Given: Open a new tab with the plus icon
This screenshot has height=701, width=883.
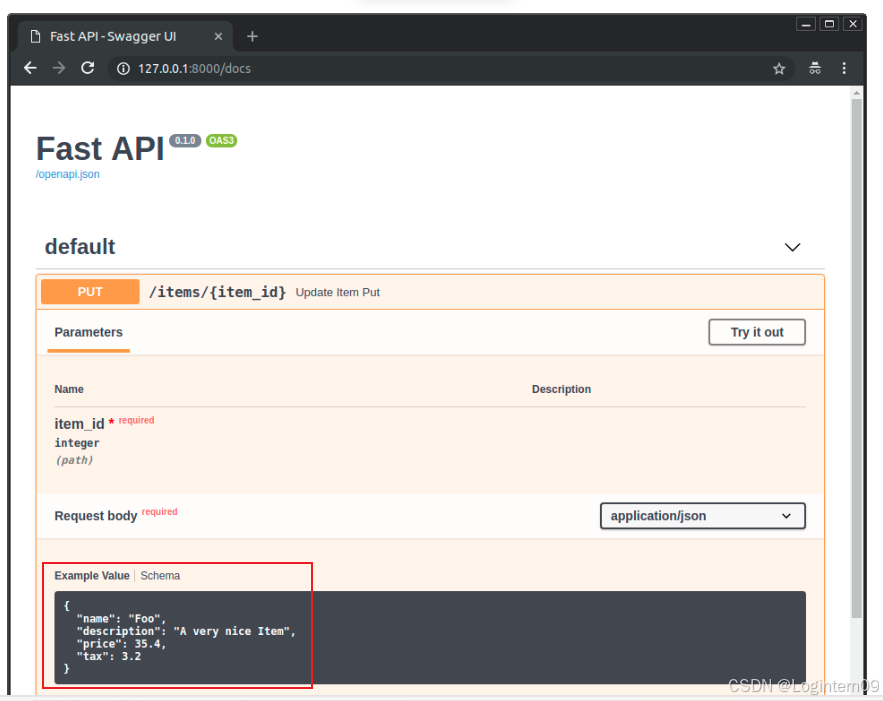Looking at the screenshot, I should tap(252, 37).
